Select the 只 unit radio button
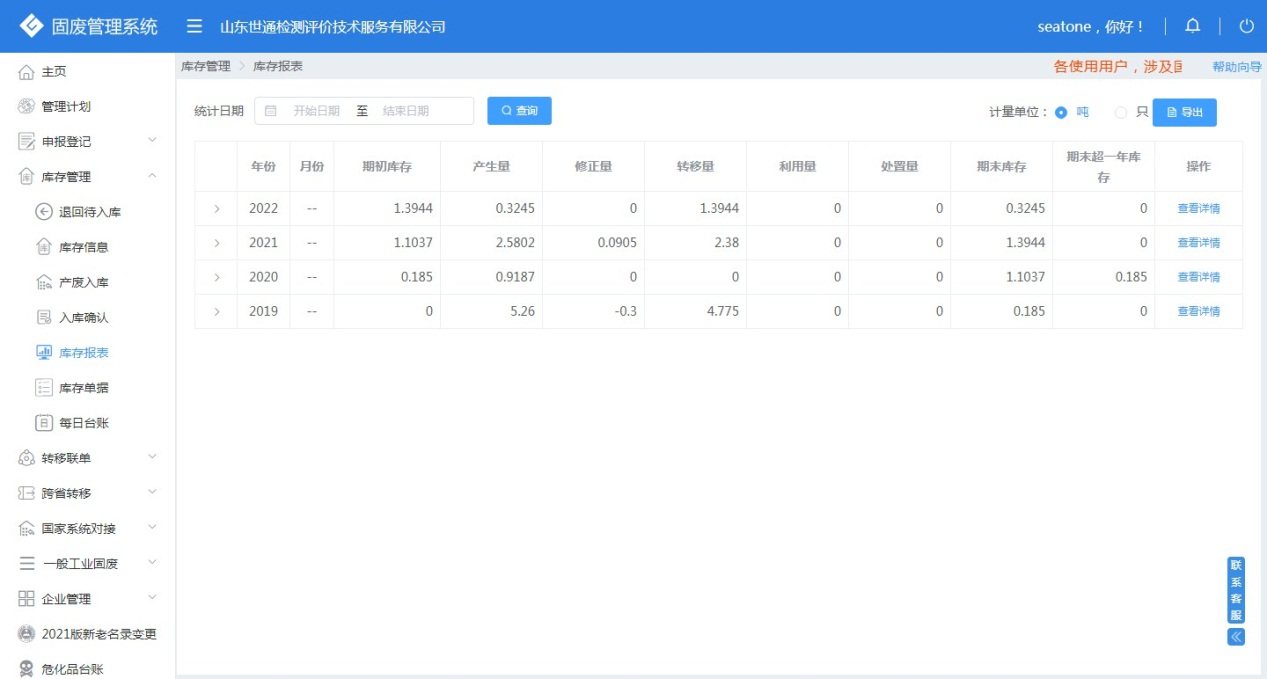The image size is (1267, 679). point(1121,112)
